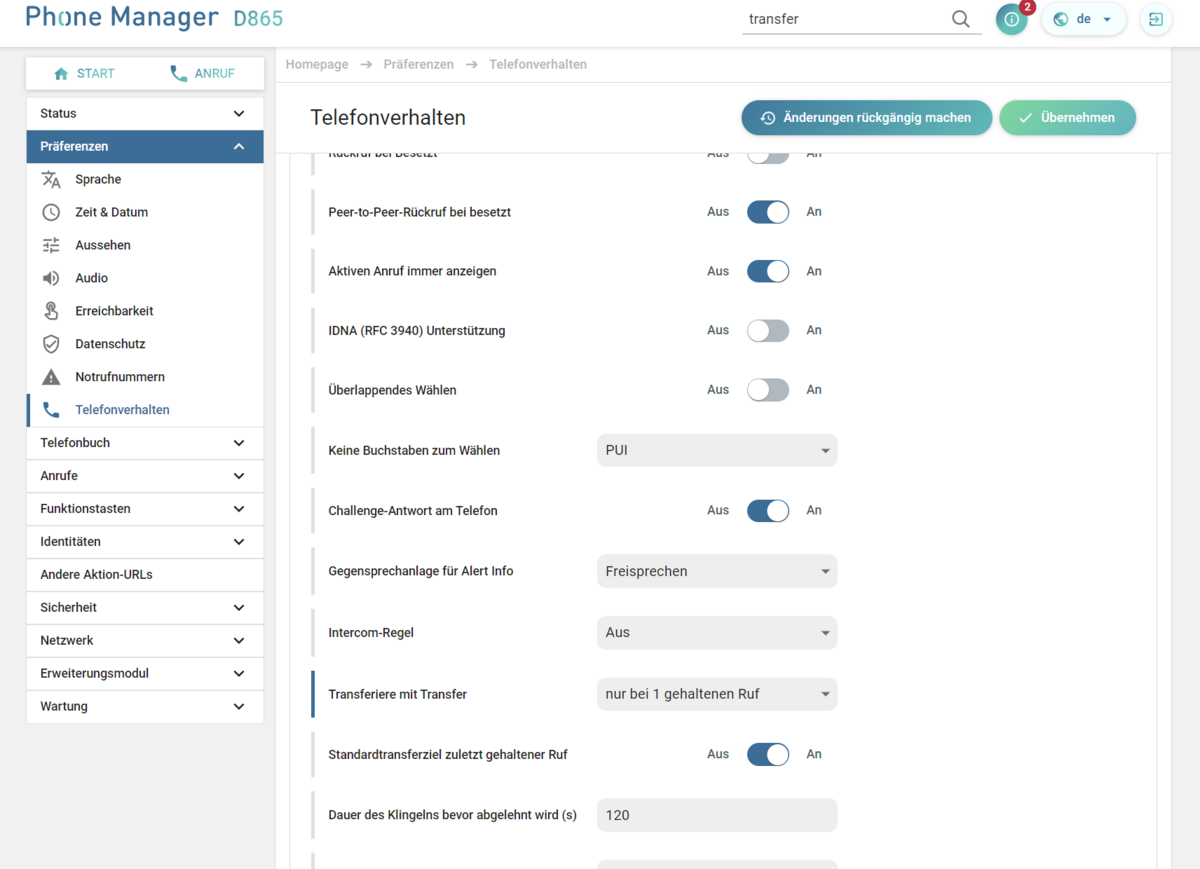Click the Zeit & Datum clock icon
The height and width of the screenshot is (869, 1200).
click(x=51, y=212)
